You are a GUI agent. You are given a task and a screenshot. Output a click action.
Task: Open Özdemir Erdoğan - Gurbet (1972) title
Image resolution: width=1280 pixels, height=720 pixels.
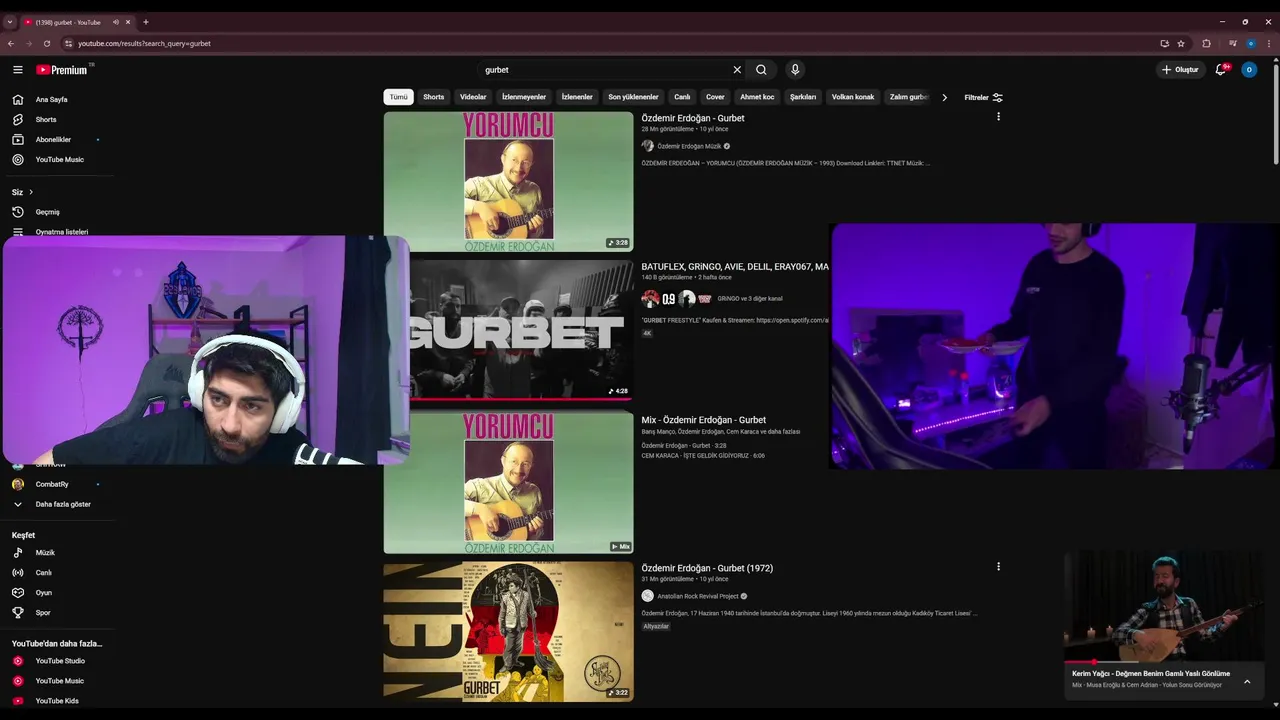click(x=707, y=568)
